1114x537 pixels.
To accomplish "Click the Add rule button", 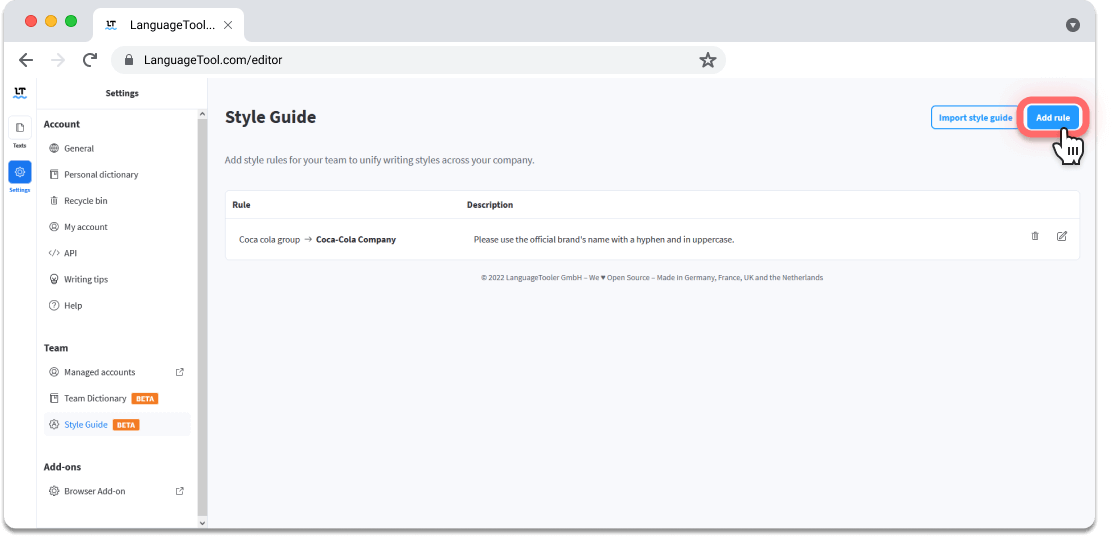I will coord(1053,118).
